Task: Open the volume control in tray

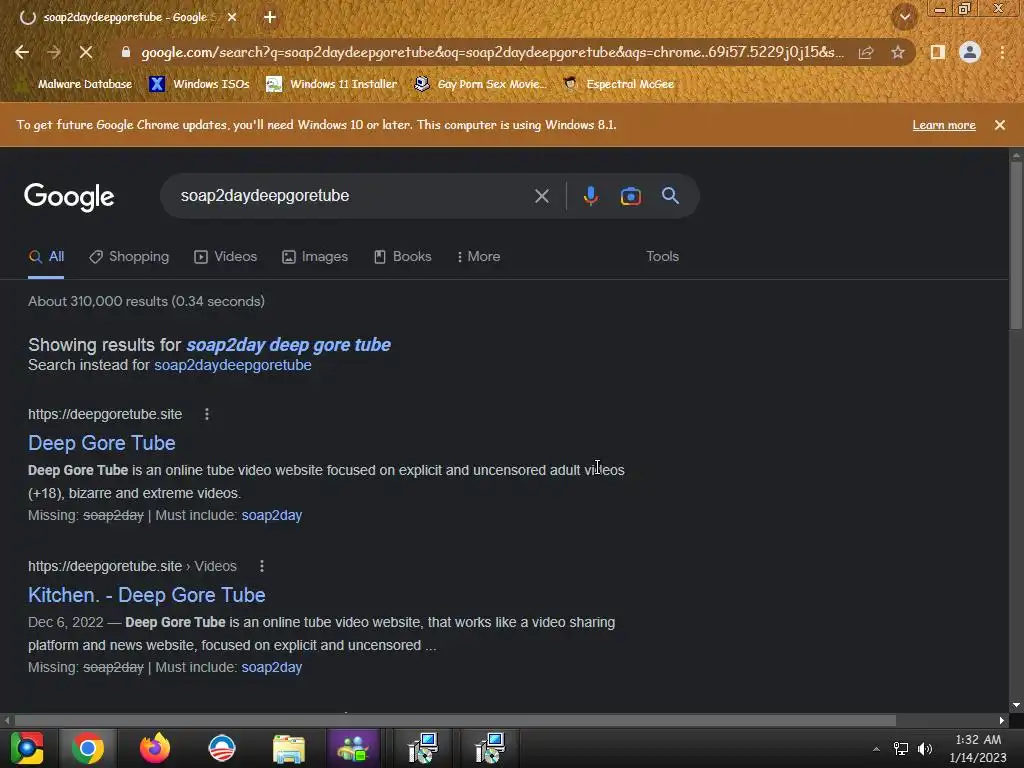Action: 925,749
